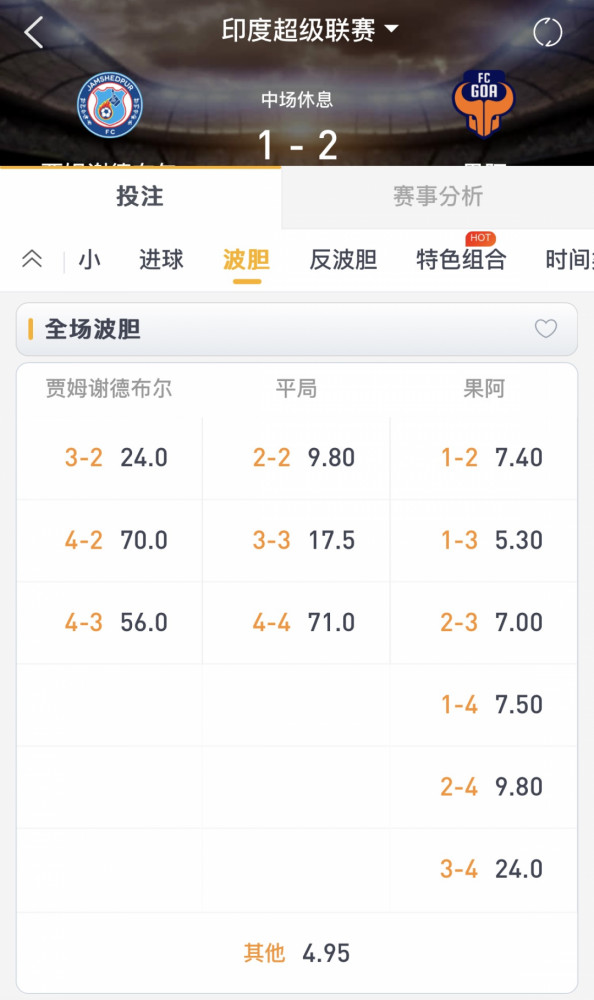Viewport: 594px width, 1000px height.
Task: Open the 反波胆 market tab
Action: [x=343, y=260]
